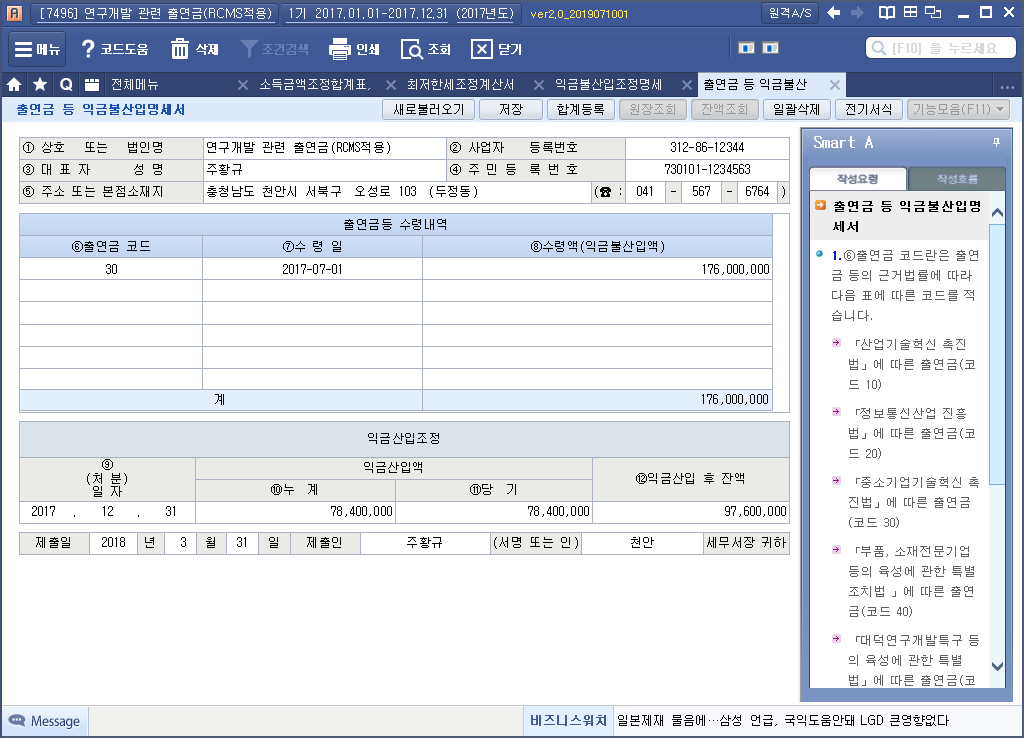Open favorites with the star icon
This screenshot has width=1024, height=738.
coord(40,85)
